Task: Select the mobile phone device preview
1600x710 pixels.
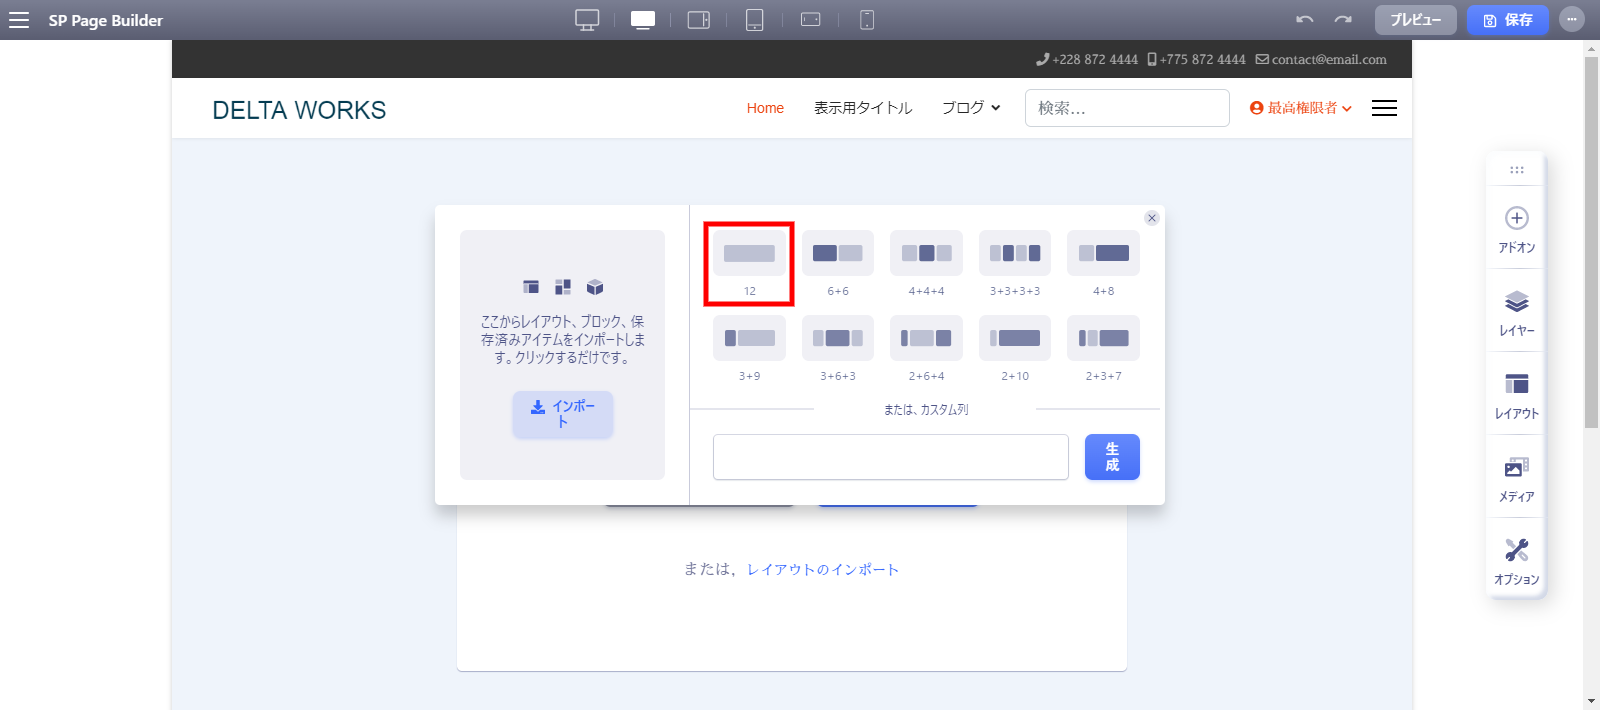Action: point(867,20)
